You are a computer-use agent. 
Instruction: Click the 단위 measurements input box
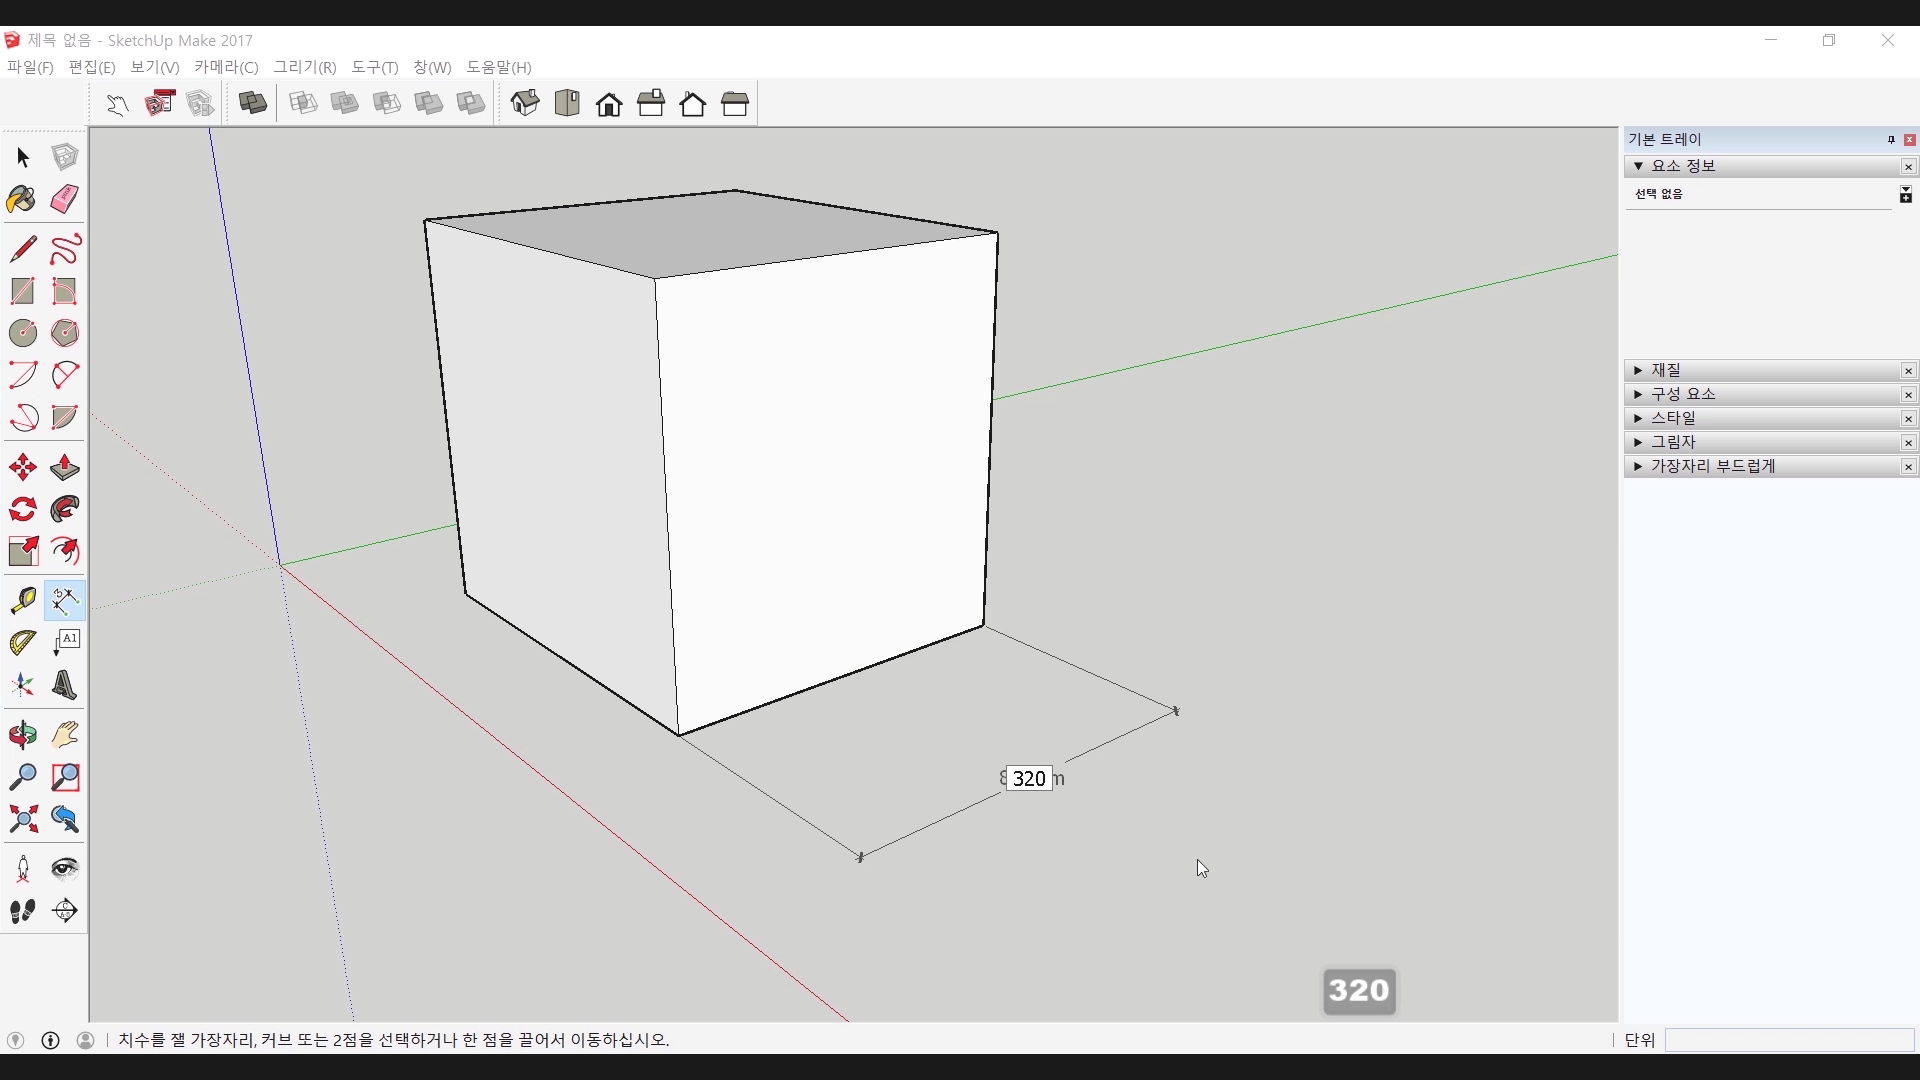(1789, 1041)
